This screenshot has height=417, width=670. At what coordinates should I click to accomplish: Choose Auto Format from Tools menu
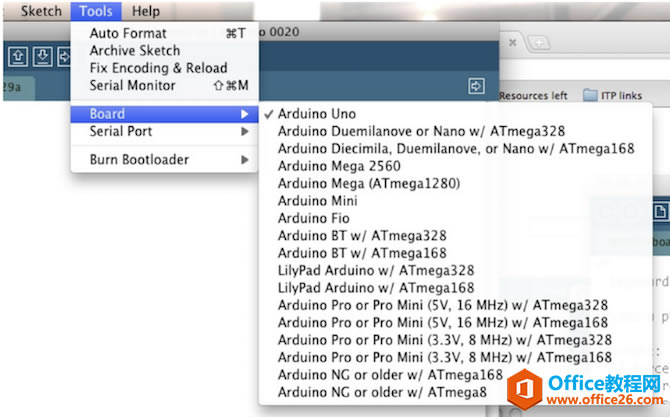165,33
